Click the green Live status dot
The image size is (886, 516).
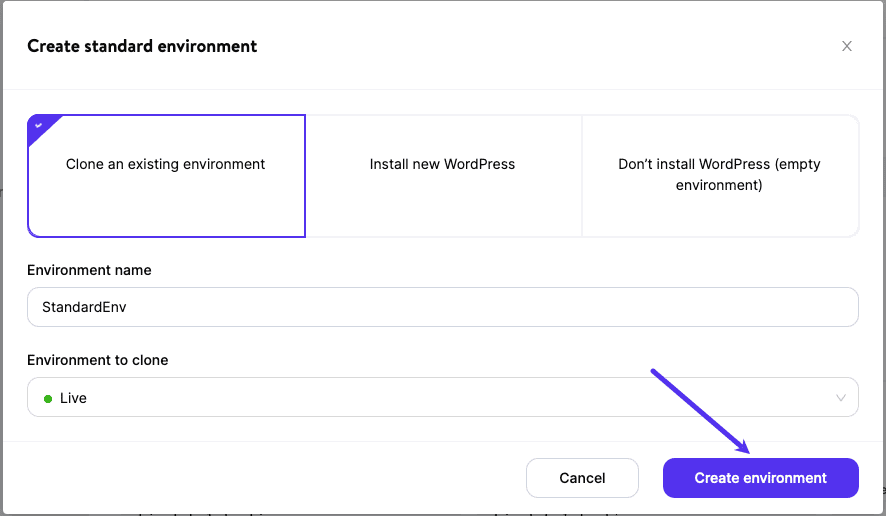coord(47,398)
